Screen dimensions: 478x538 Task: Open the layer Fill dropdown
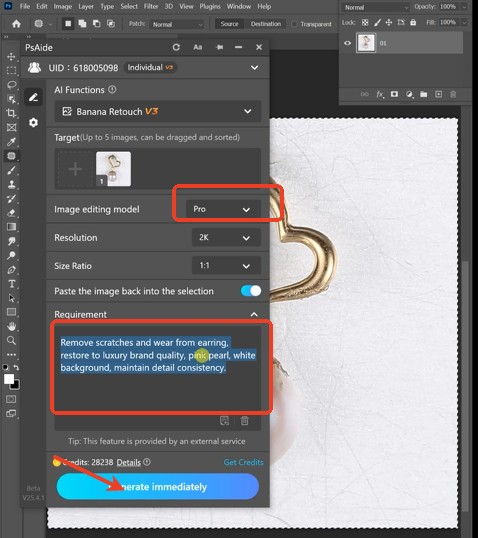pyautogui.click(x=464, y=23)
